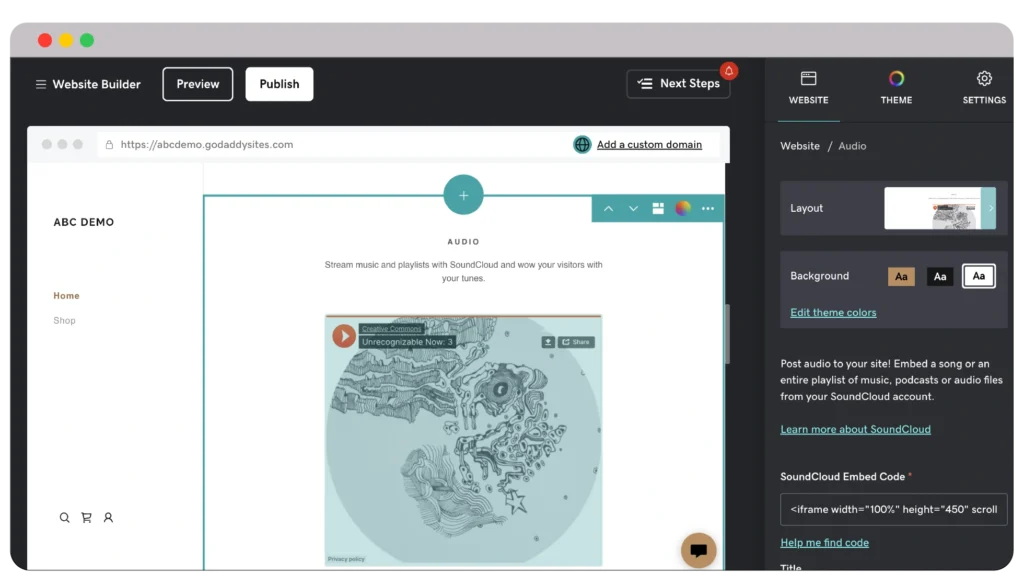
Task: Click the shopping cart icon
Action: pos(86,517)
